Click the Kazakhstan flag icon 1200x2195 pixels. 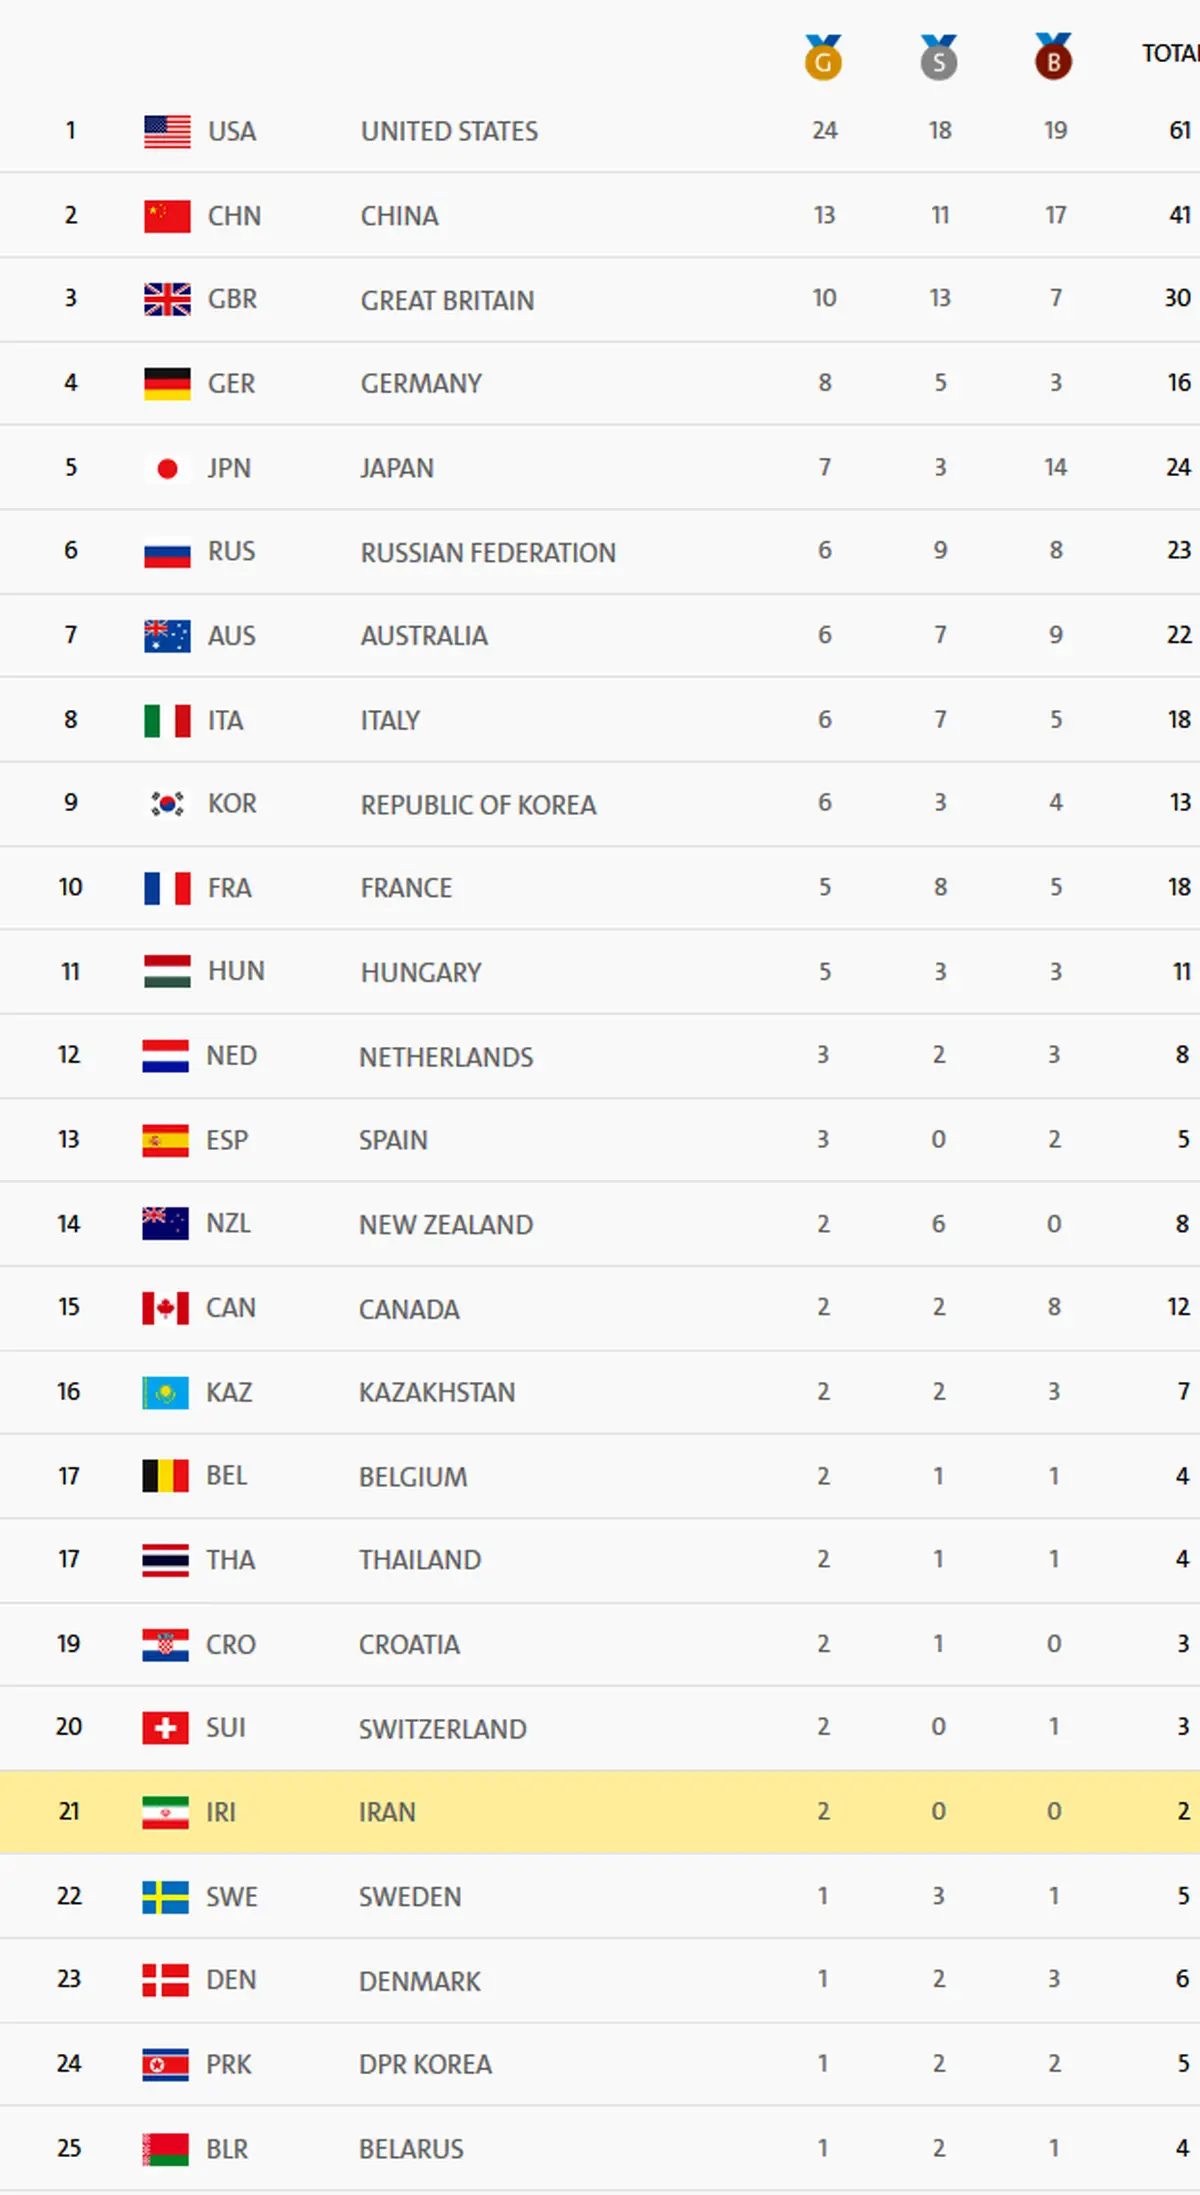tap(165, 1392)
